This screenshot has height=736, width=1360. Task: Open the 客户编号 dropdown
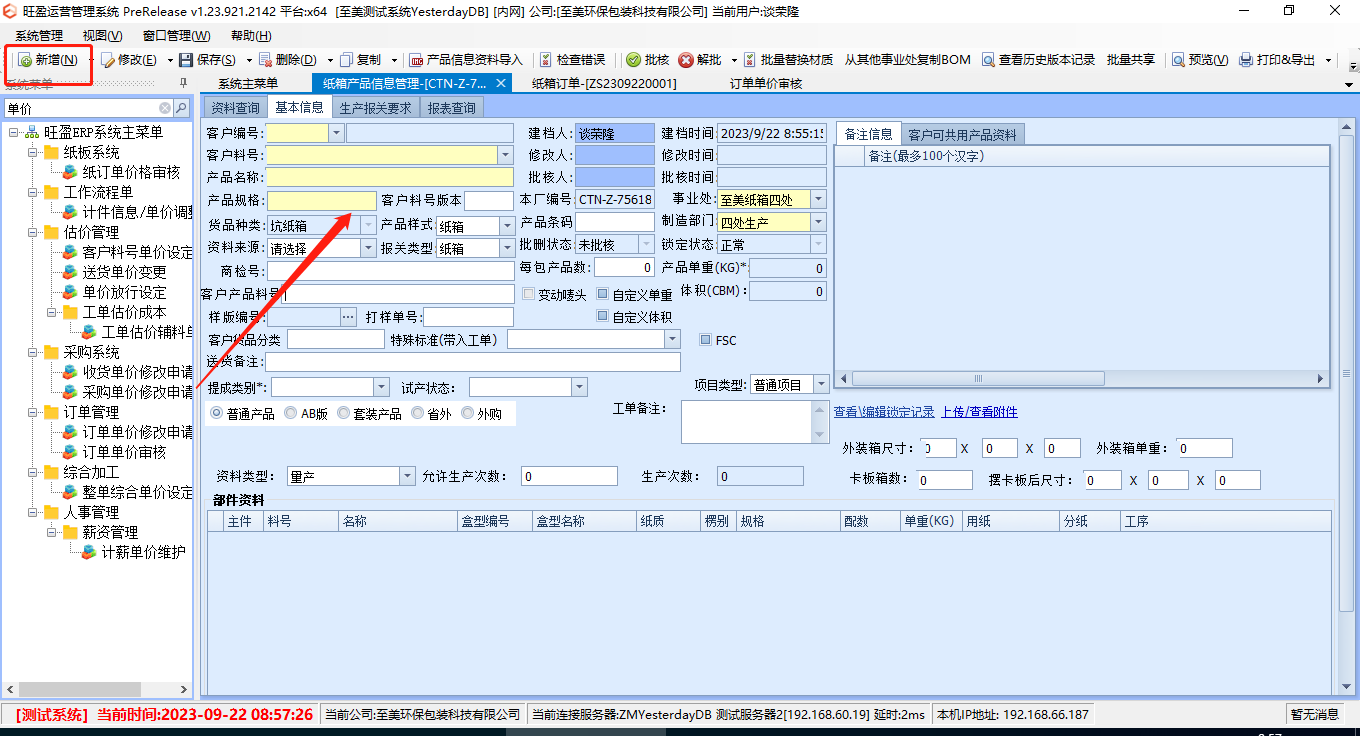(x=335, y=132)
